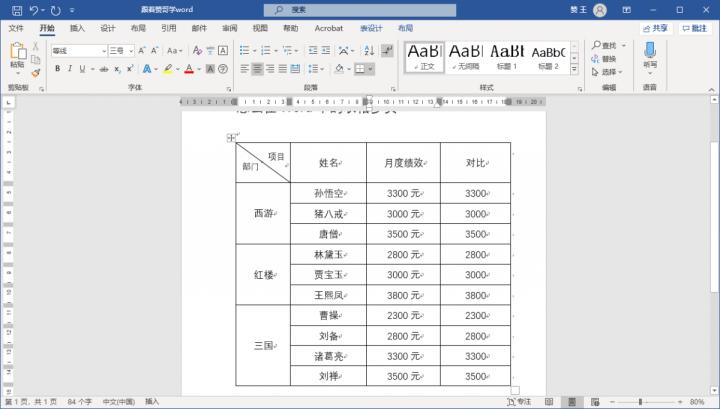Justify paragraph text
720x409 pixels.
(283, 69)
